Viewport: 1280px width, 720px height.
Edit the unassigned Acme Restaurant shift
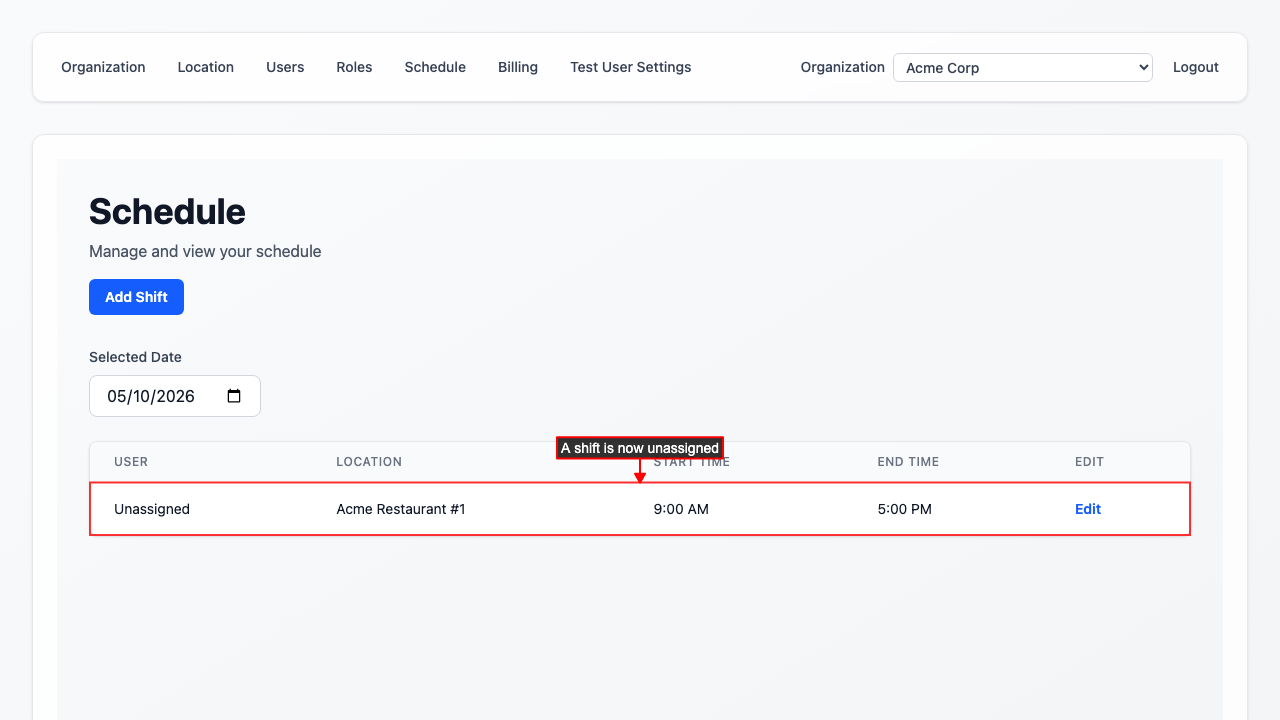tap(1087, 509)
